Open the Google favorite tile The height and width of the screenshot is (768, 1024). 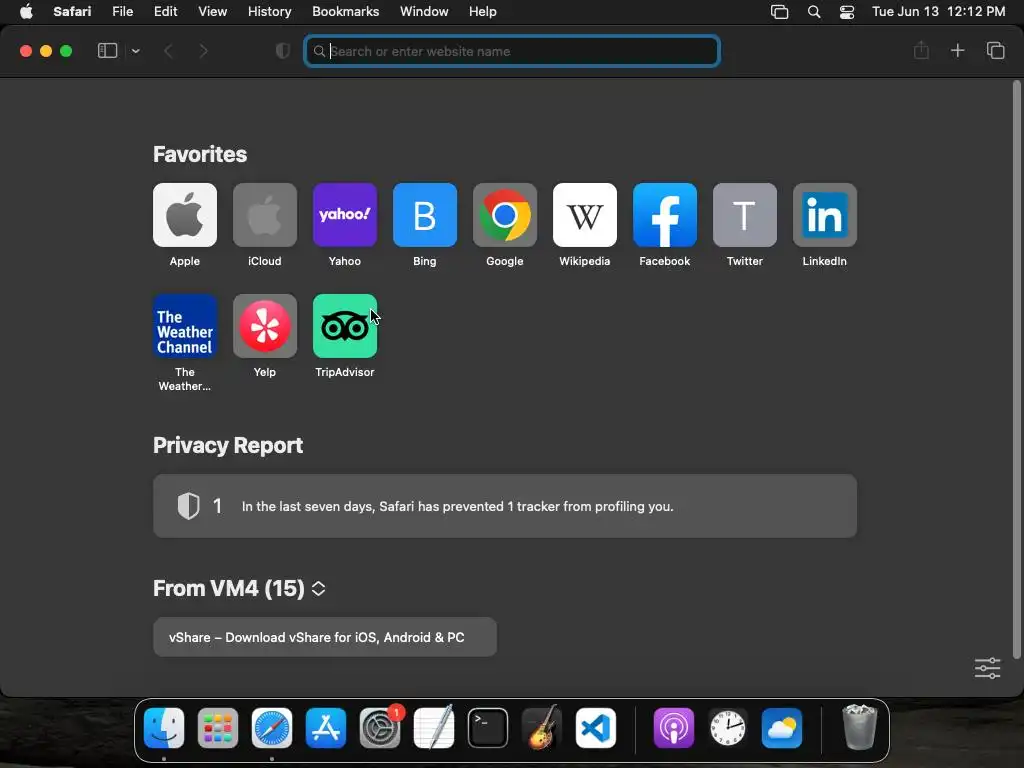(x=505, y=215)
